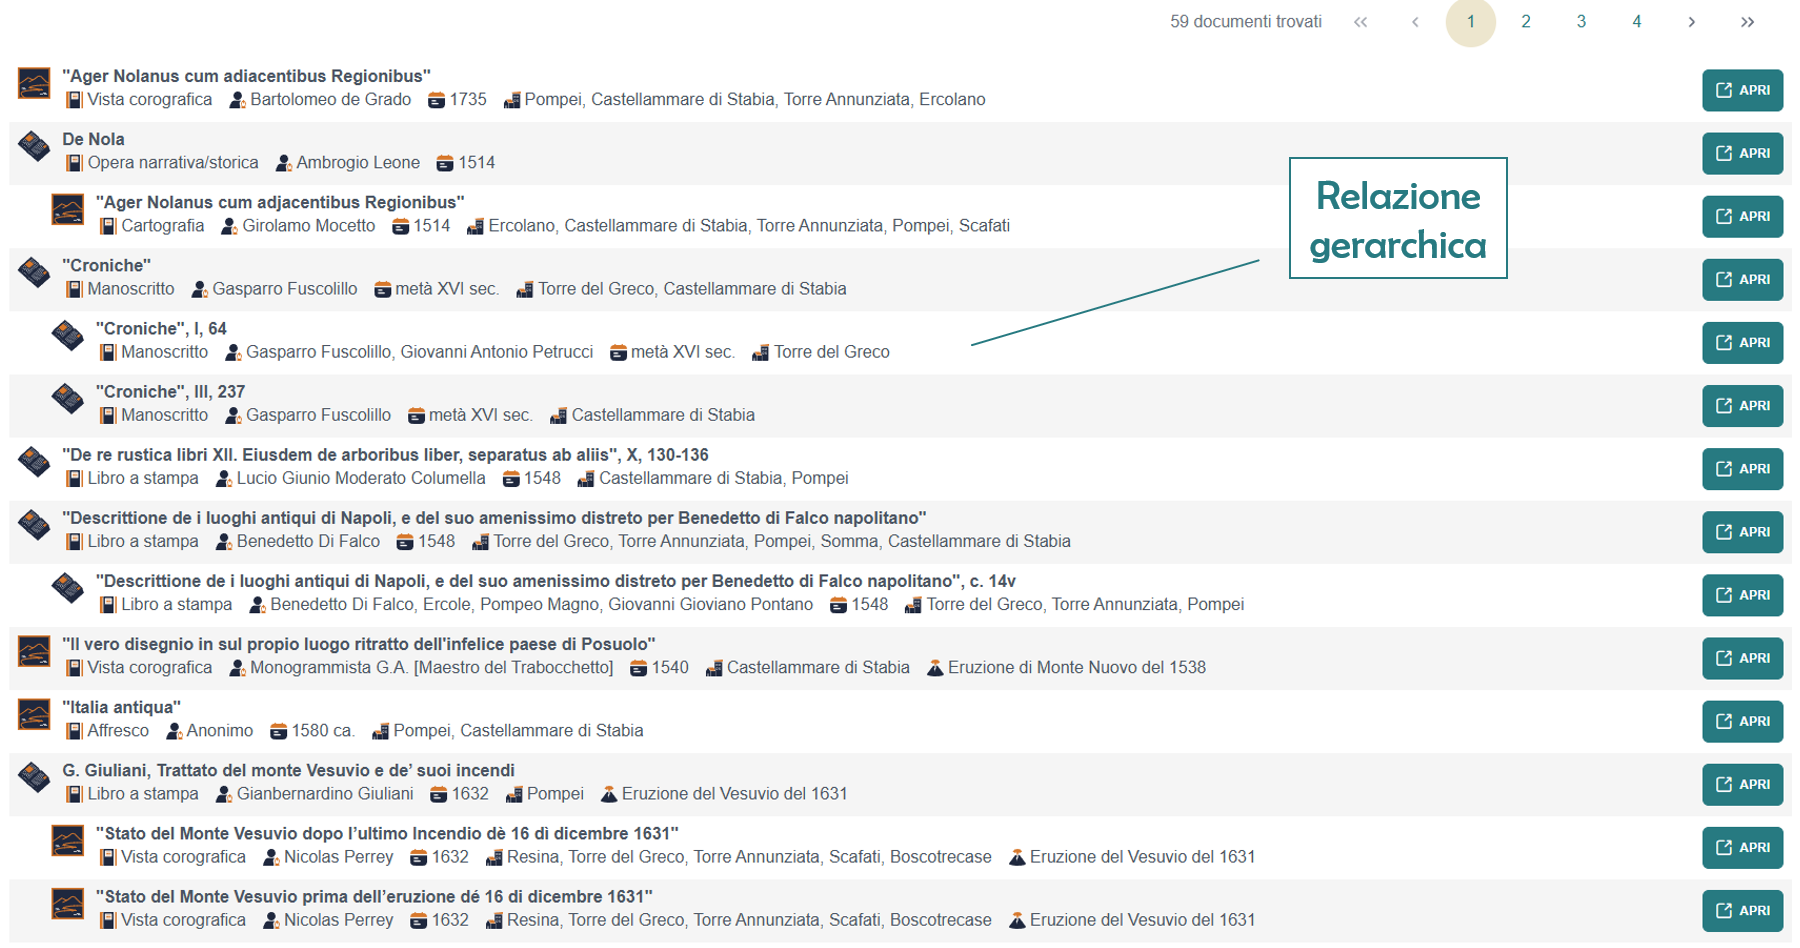Open the "Croniche", III, 237 title
Viewport: 1800px width, 948px height.
coord(170,392)
